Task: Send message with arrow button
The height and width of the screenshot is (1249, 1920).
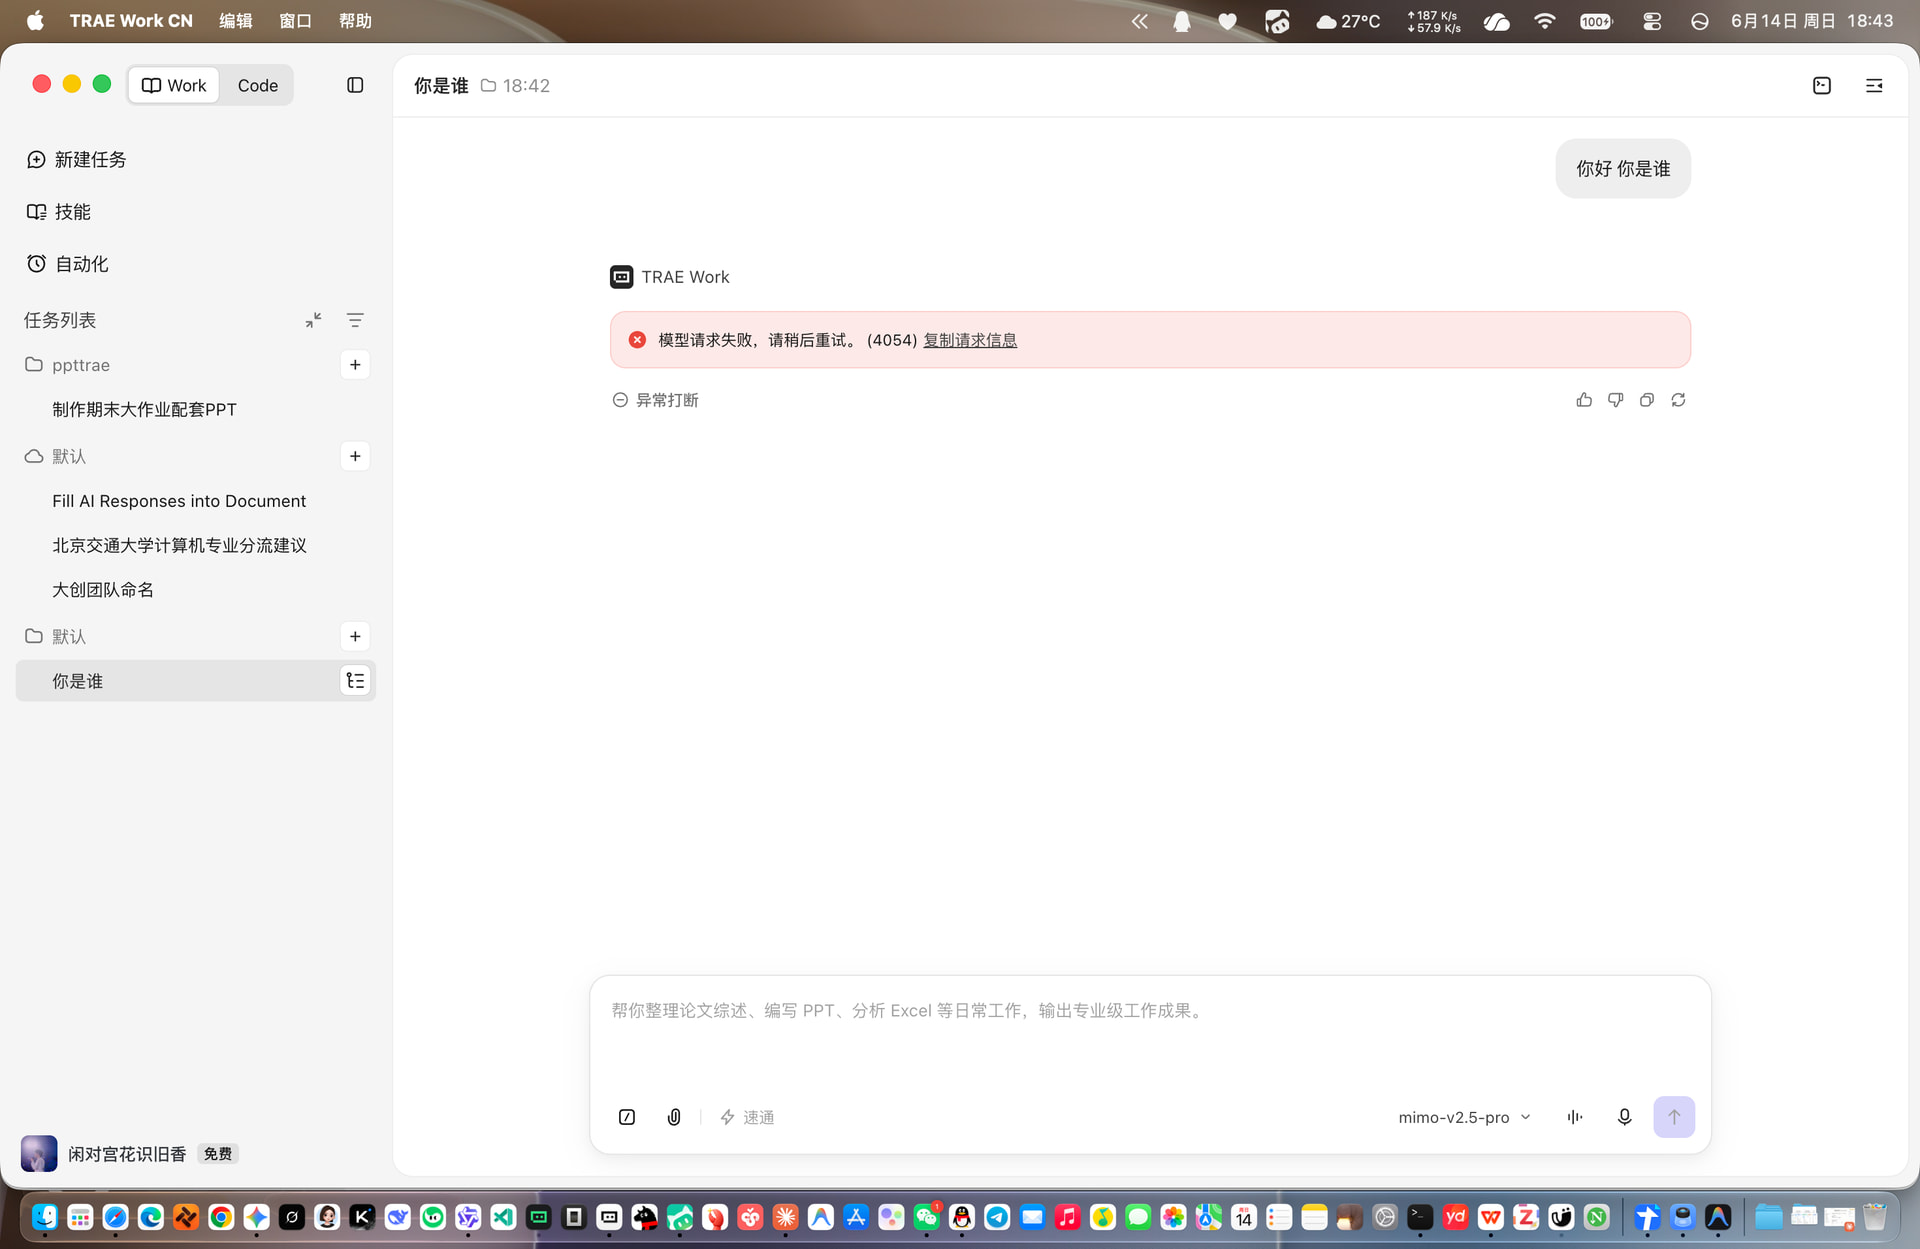Action: click(1674, 1117)
